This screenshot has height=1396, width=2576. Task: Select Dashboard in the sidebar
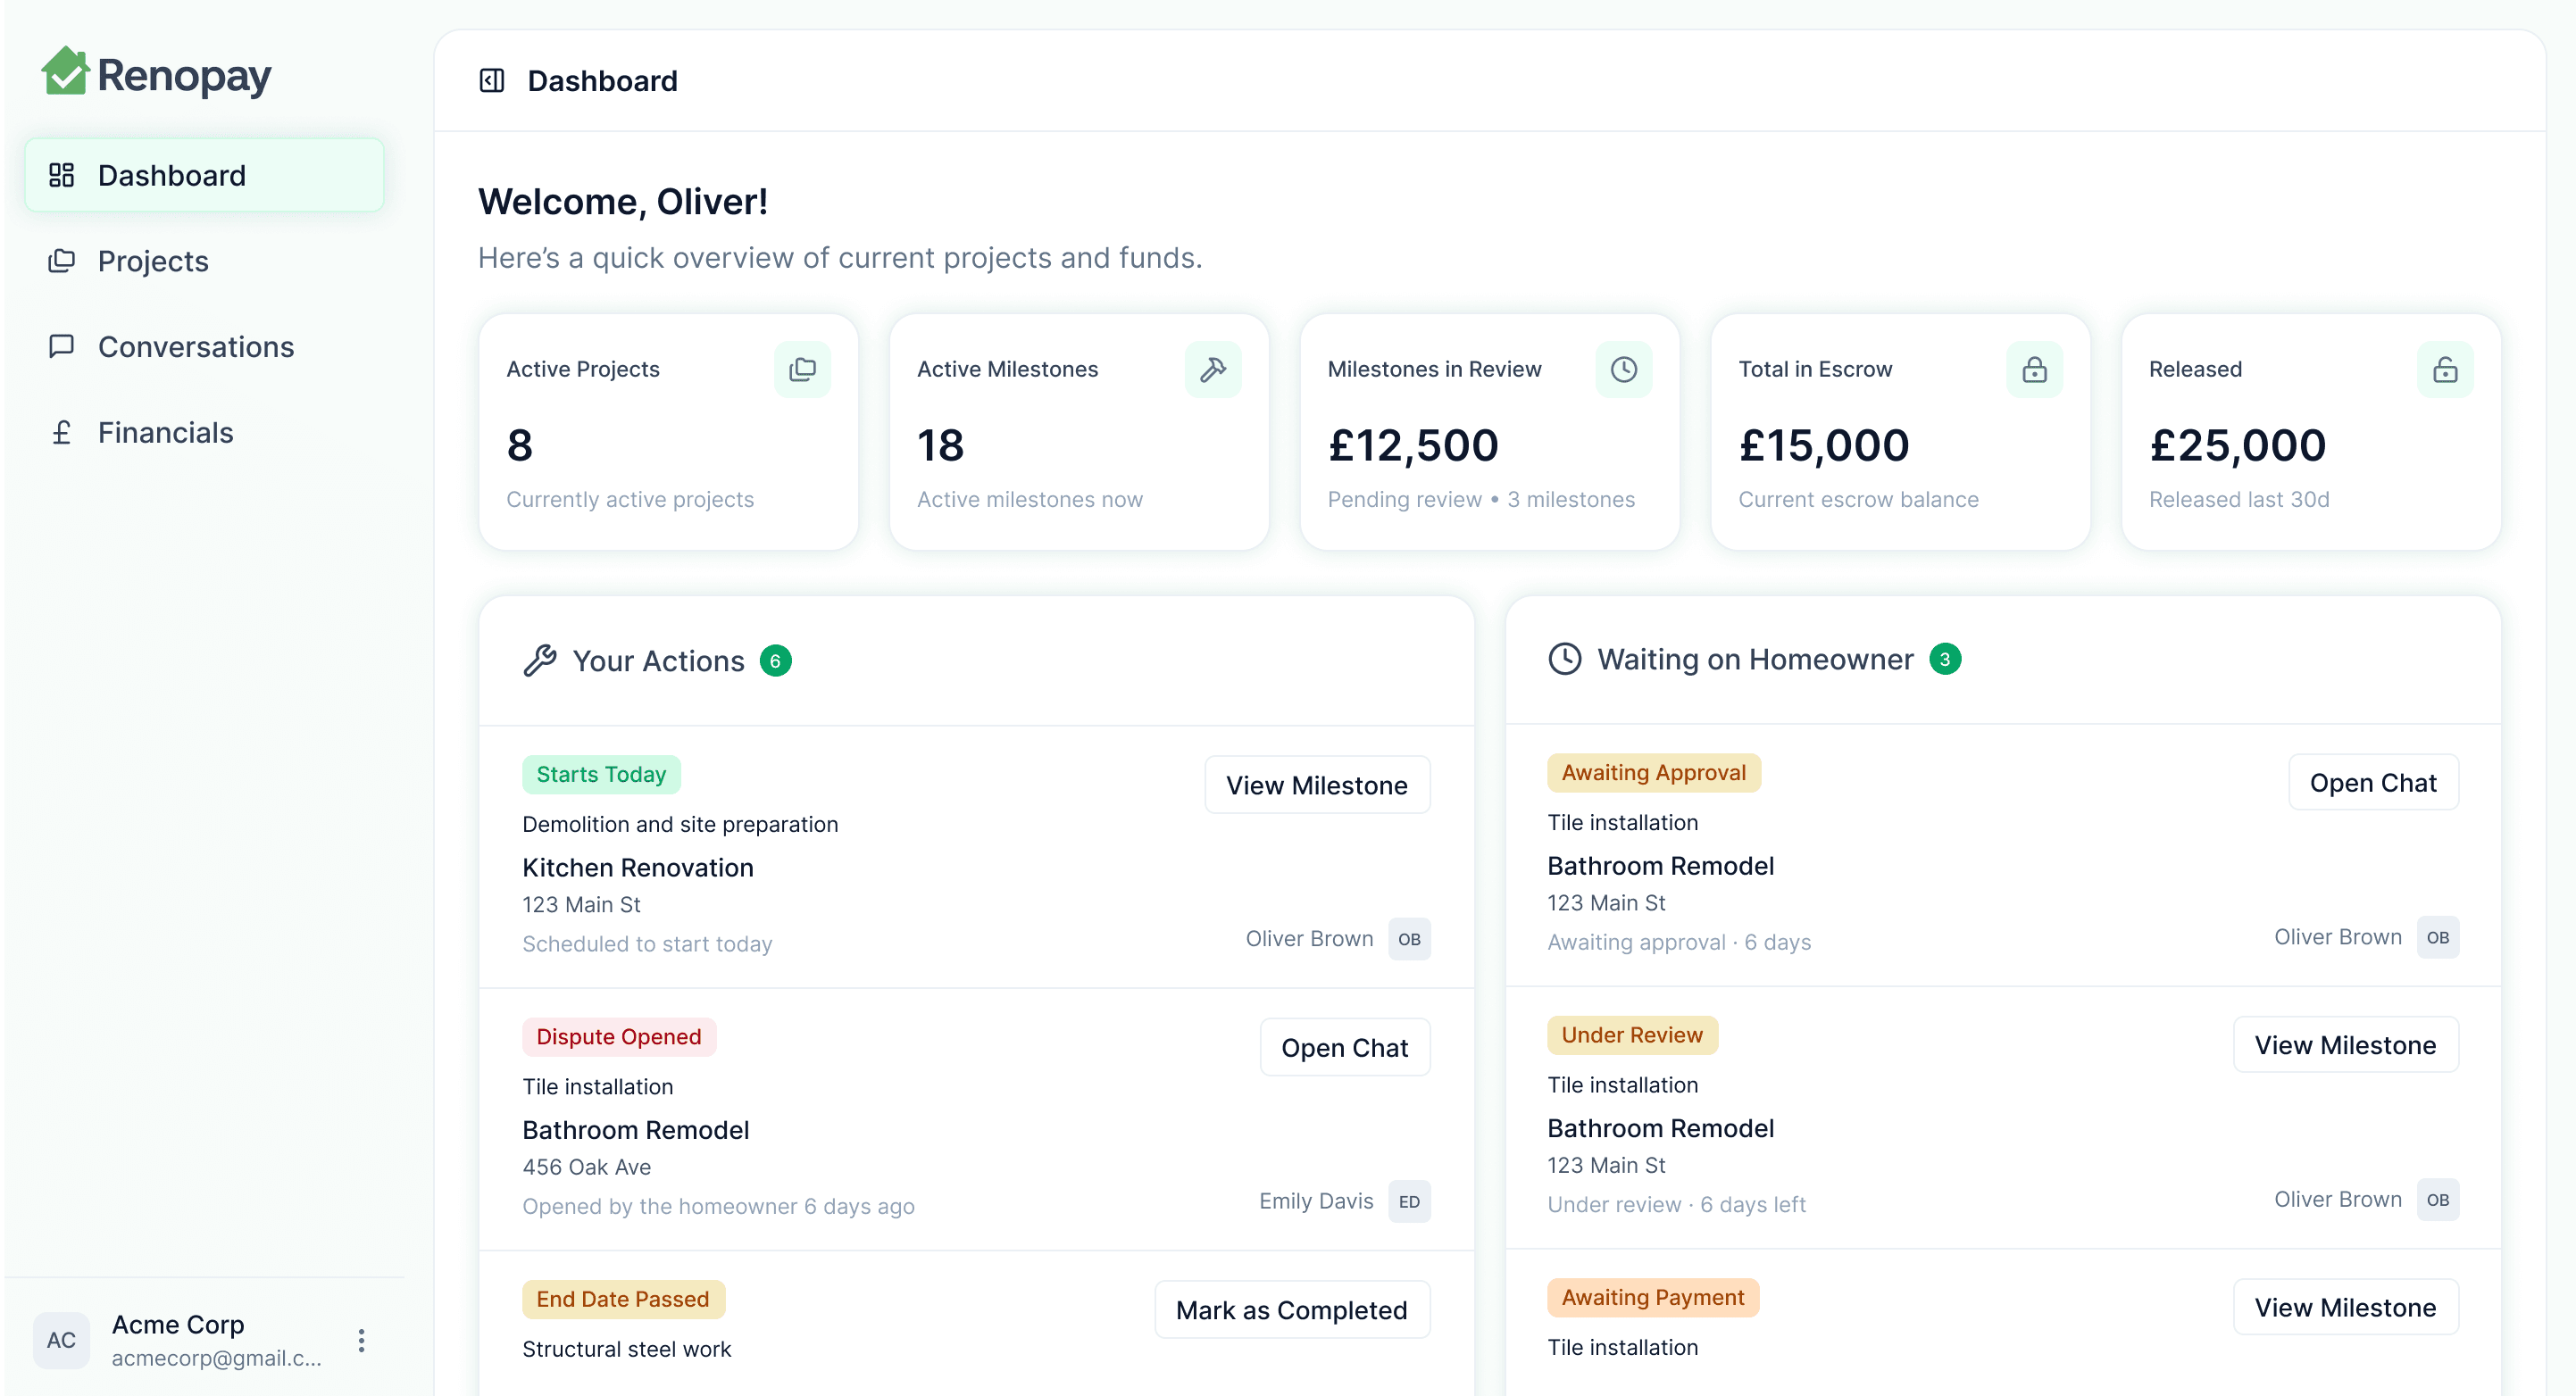click(172, 175)
